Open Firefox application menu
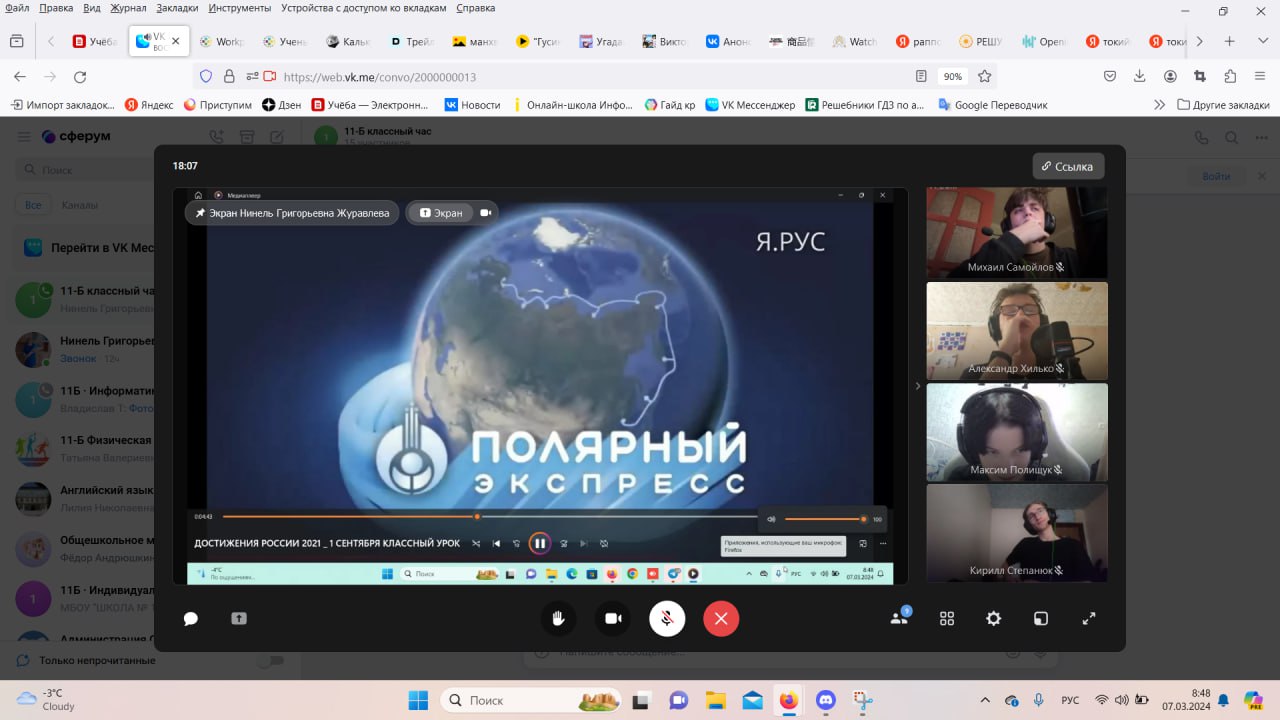The width and height of the screenshot is (1280, 720). coord(1261,76)
